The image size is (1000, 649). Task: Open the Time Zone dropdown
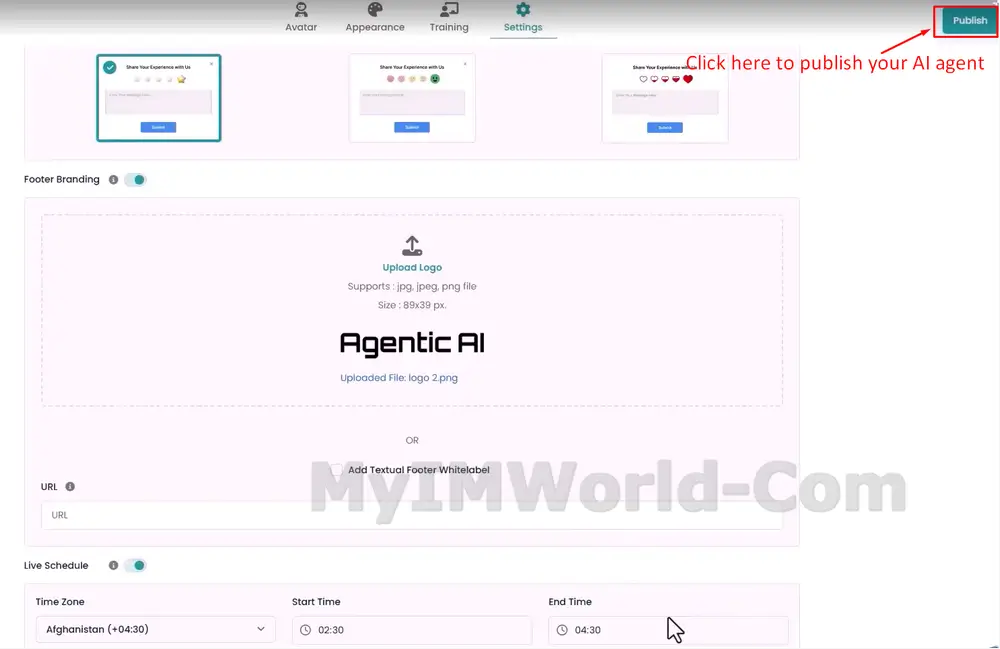[x=155, y=630]
